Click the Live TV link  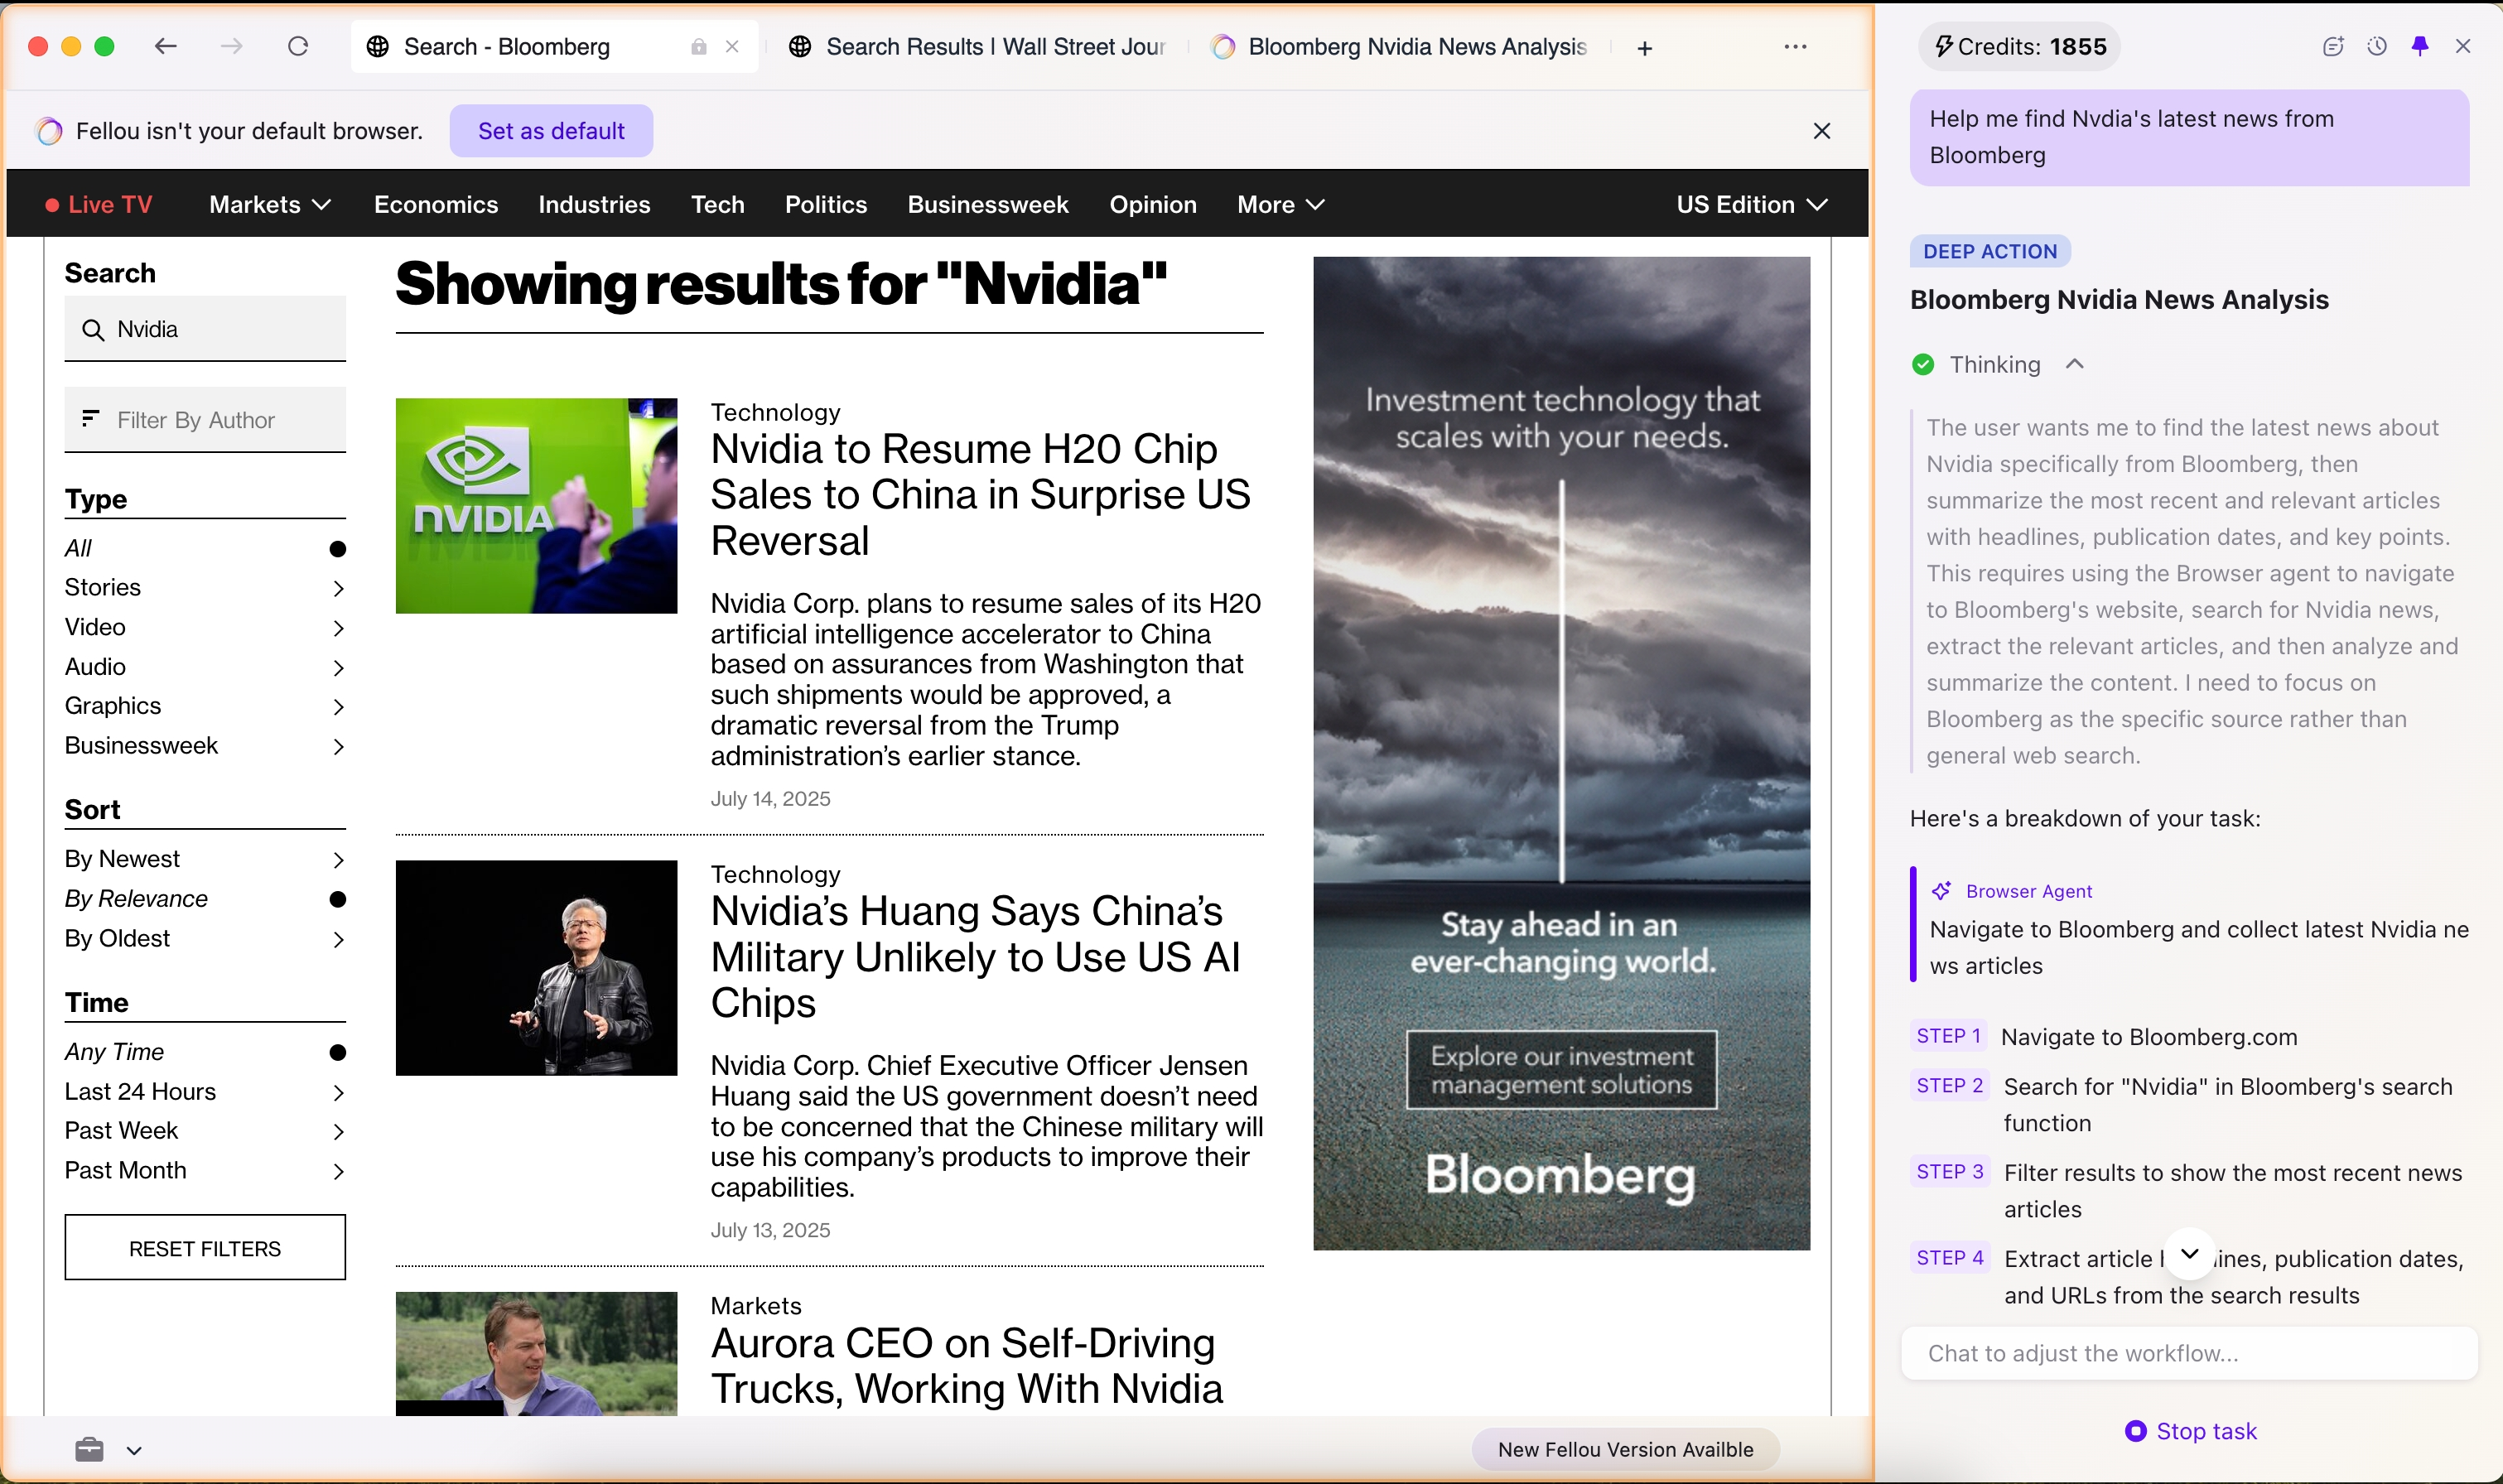coord(99,204)
